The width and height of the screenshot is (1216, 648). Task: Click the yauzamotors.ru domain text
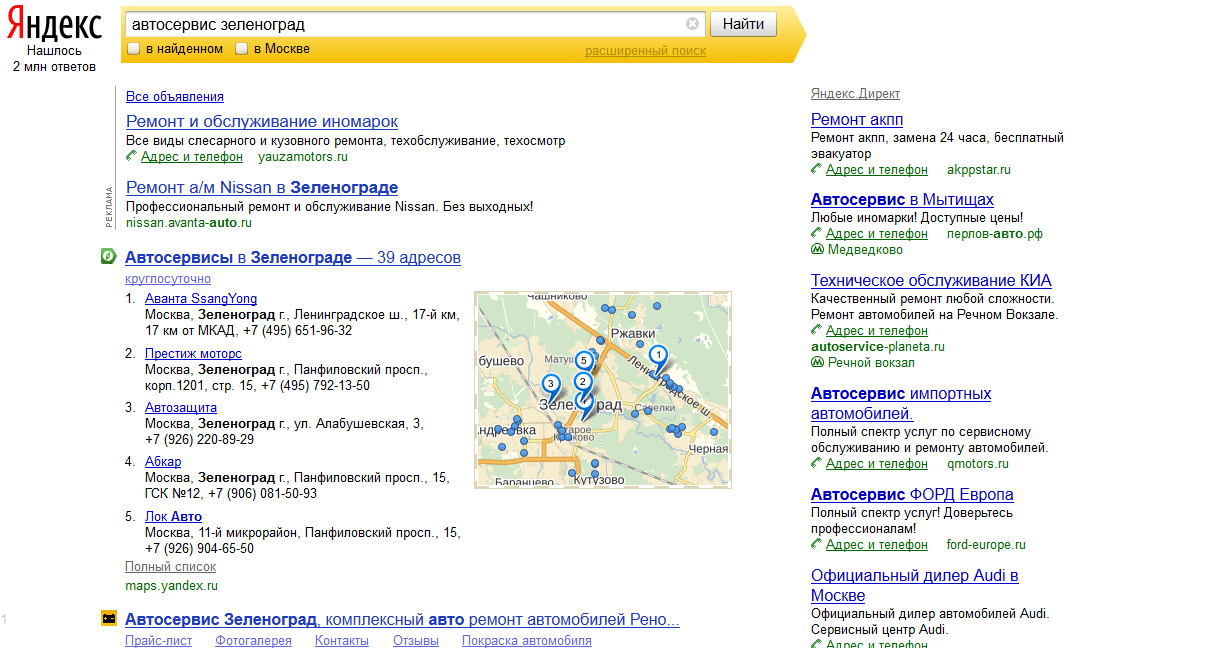(x=303, y=157)
